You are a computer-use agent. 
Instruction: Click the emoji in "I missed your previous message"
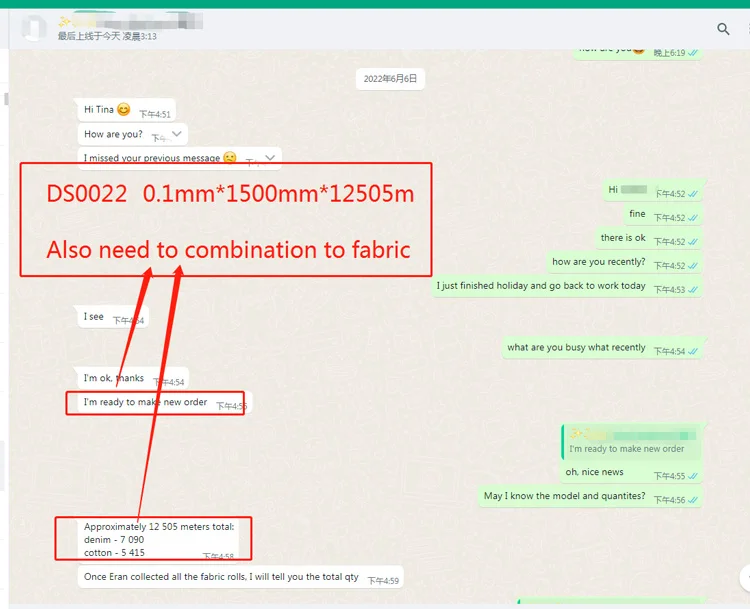[230, 157]
